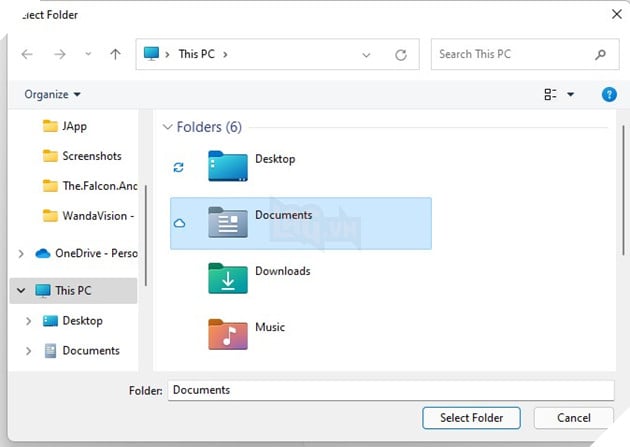Expand chevron after This PC breadcrumb
Viewport: 630px width, 447px height.
(x=225, y=54)
